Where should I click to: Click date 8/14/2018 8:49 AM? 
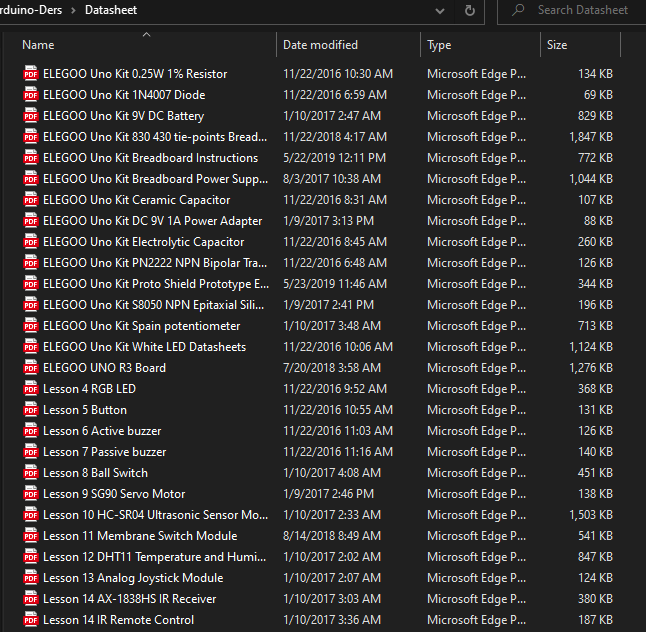coord(332,536)
